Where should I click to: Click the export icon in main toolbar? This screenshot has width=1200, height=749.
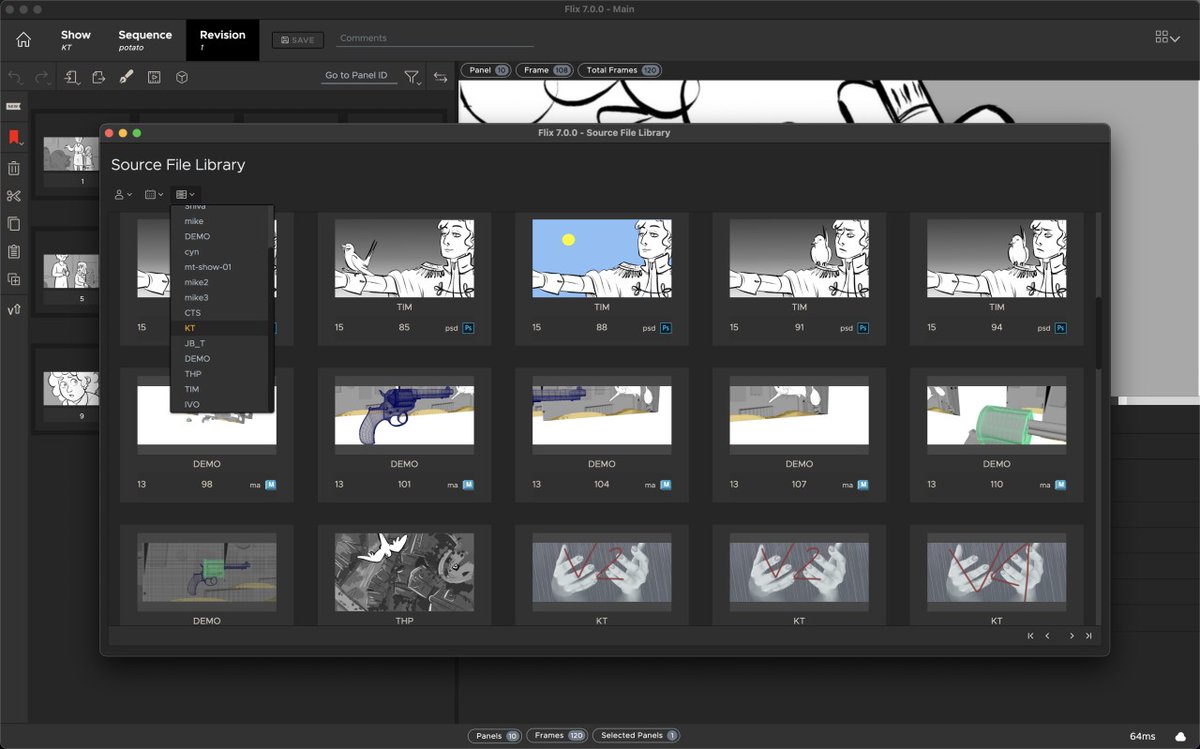click(99, 77)
